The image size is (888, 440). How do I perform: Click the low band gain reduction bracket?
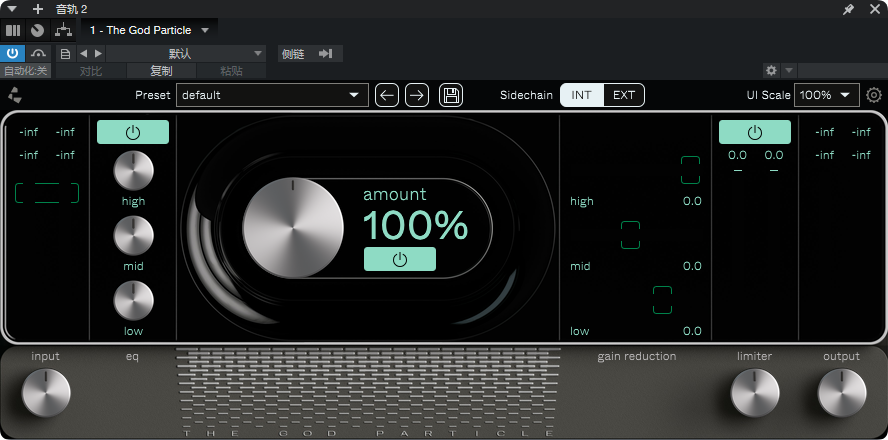coord(662,300)
